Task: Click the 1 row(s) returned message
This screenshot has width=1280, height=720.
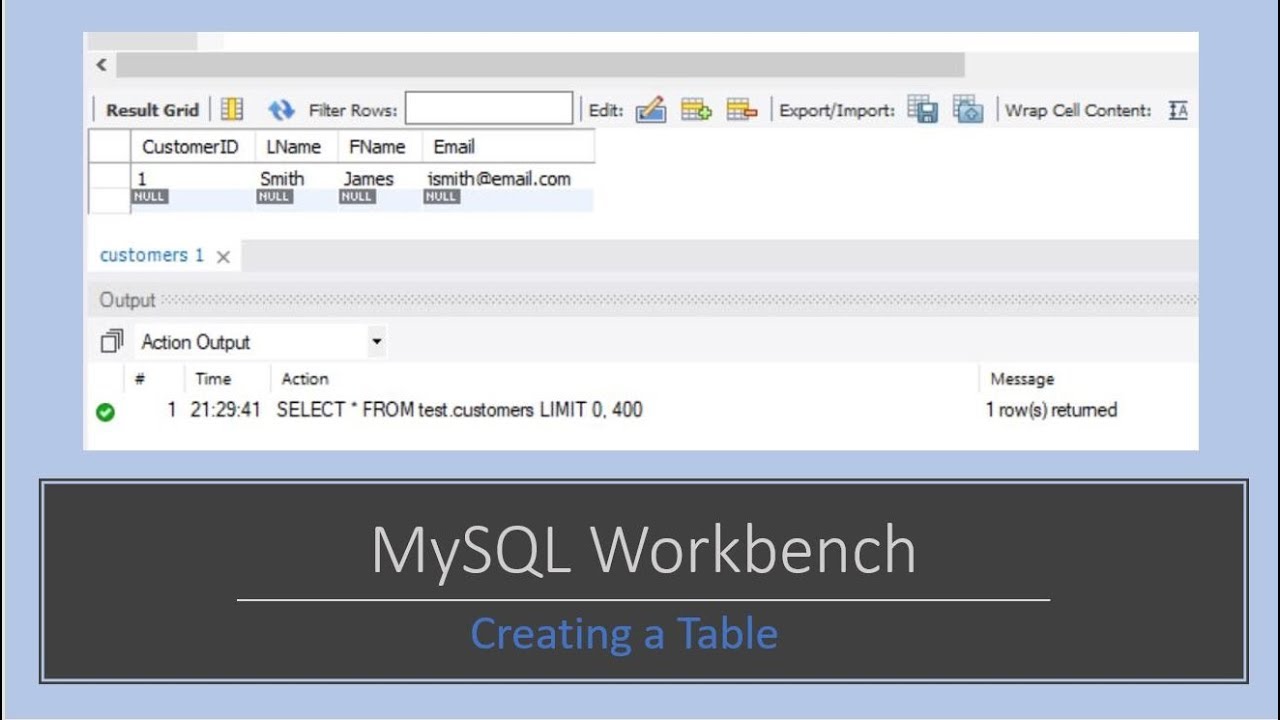Action: (1052, 410)
